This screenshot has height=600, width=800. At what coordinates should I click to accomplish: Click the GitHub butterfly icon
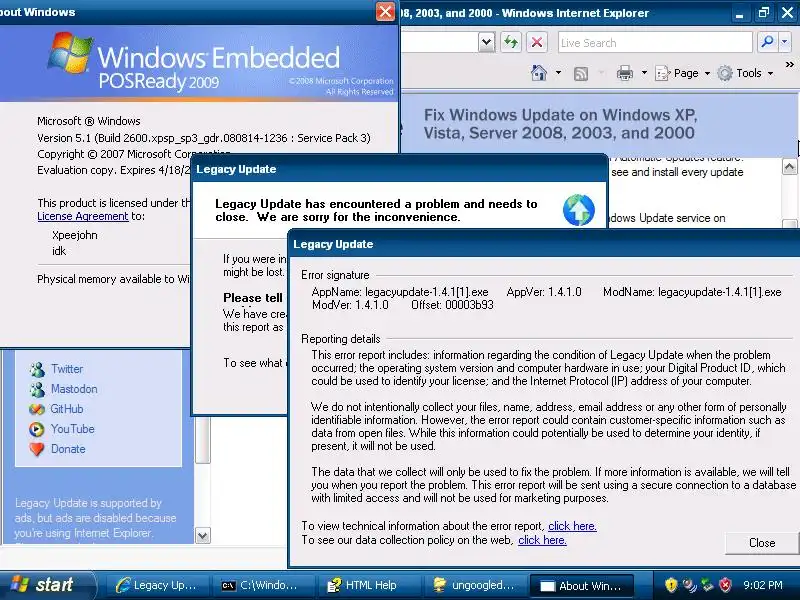(x=37, y=409)
